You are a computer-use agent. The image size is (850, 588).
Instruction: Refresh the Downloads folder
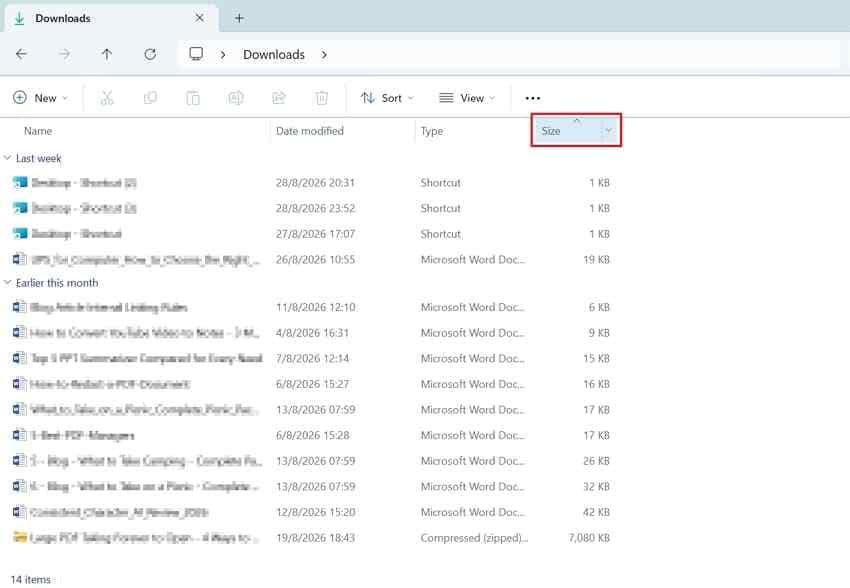(150, 54)
